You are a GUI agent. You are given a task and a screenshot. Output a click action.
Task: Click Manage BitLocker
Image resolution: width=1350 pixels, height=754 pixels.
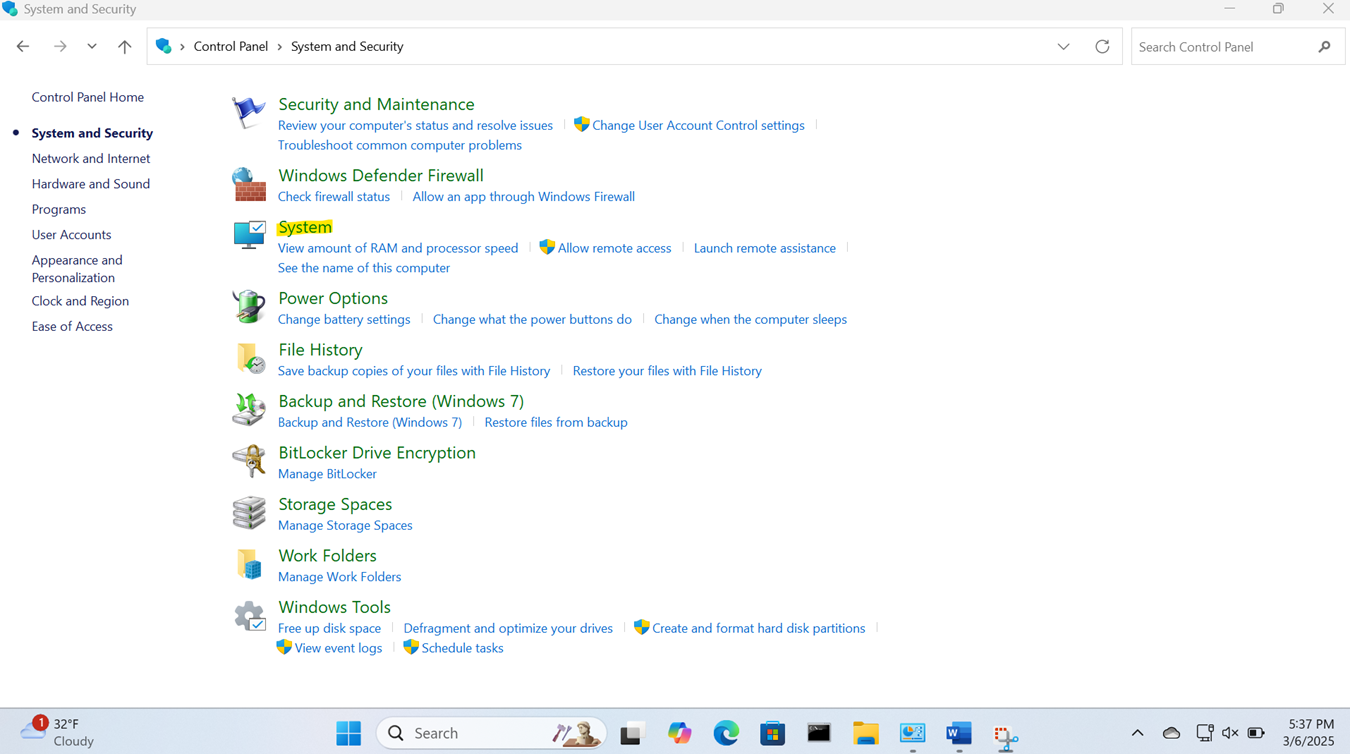[327, 474]
